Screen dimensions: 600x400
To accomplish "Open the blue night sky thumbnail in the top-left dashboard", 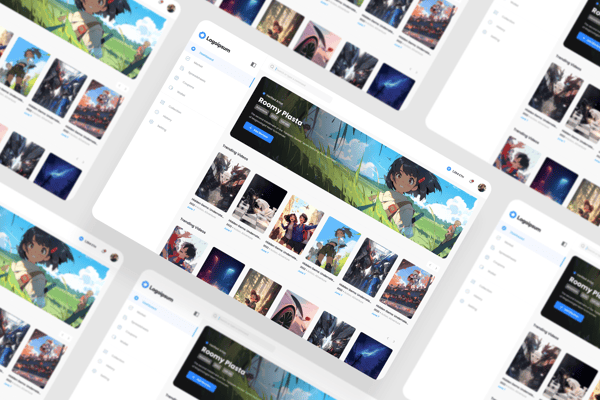I will (58, 176).
